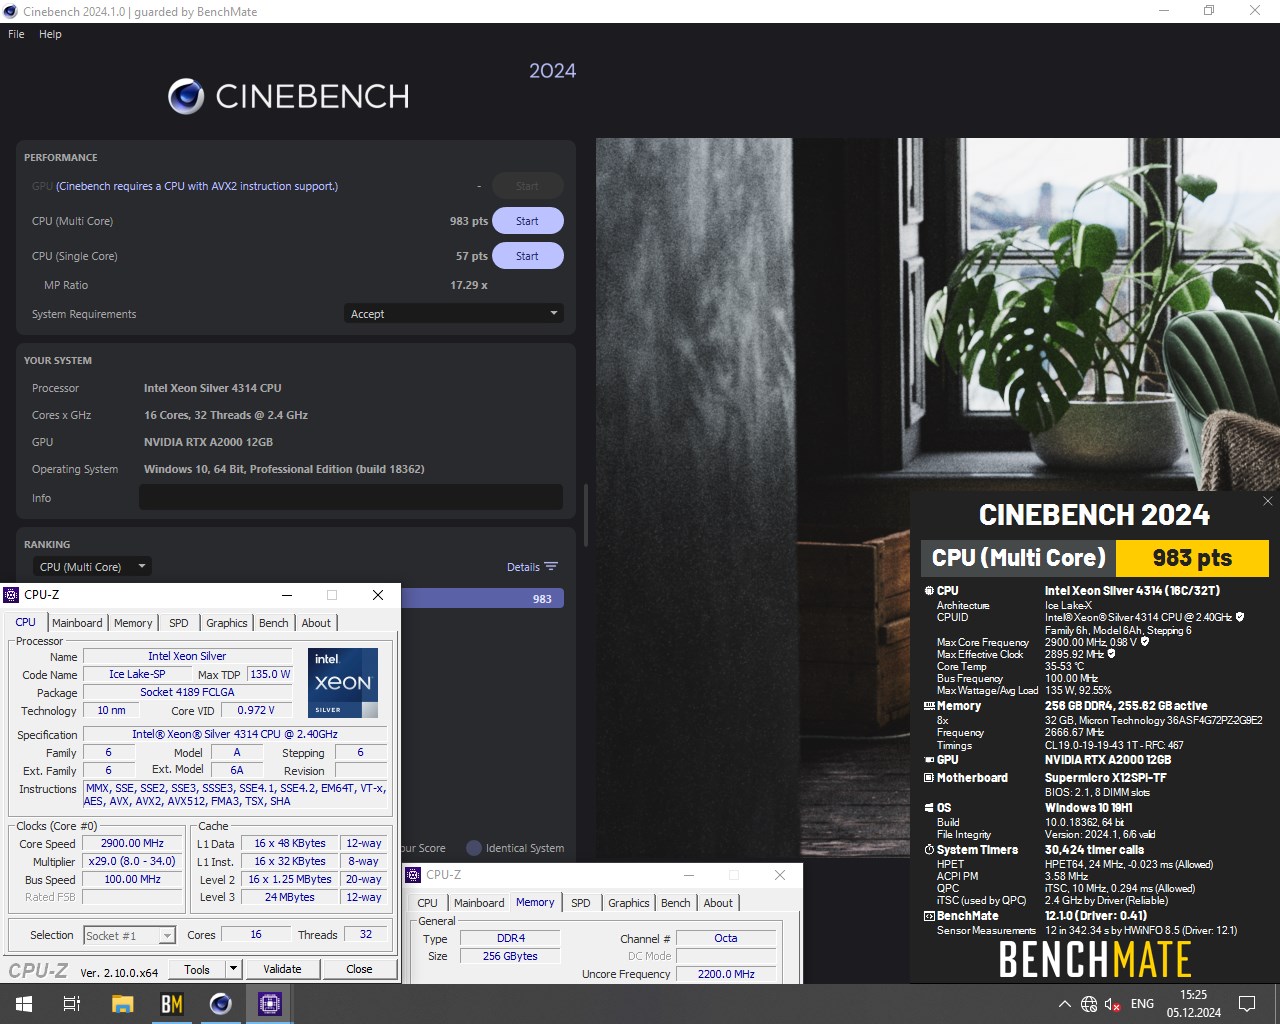Click BenchMate logo at overlay bottom

coord(1095,960)
